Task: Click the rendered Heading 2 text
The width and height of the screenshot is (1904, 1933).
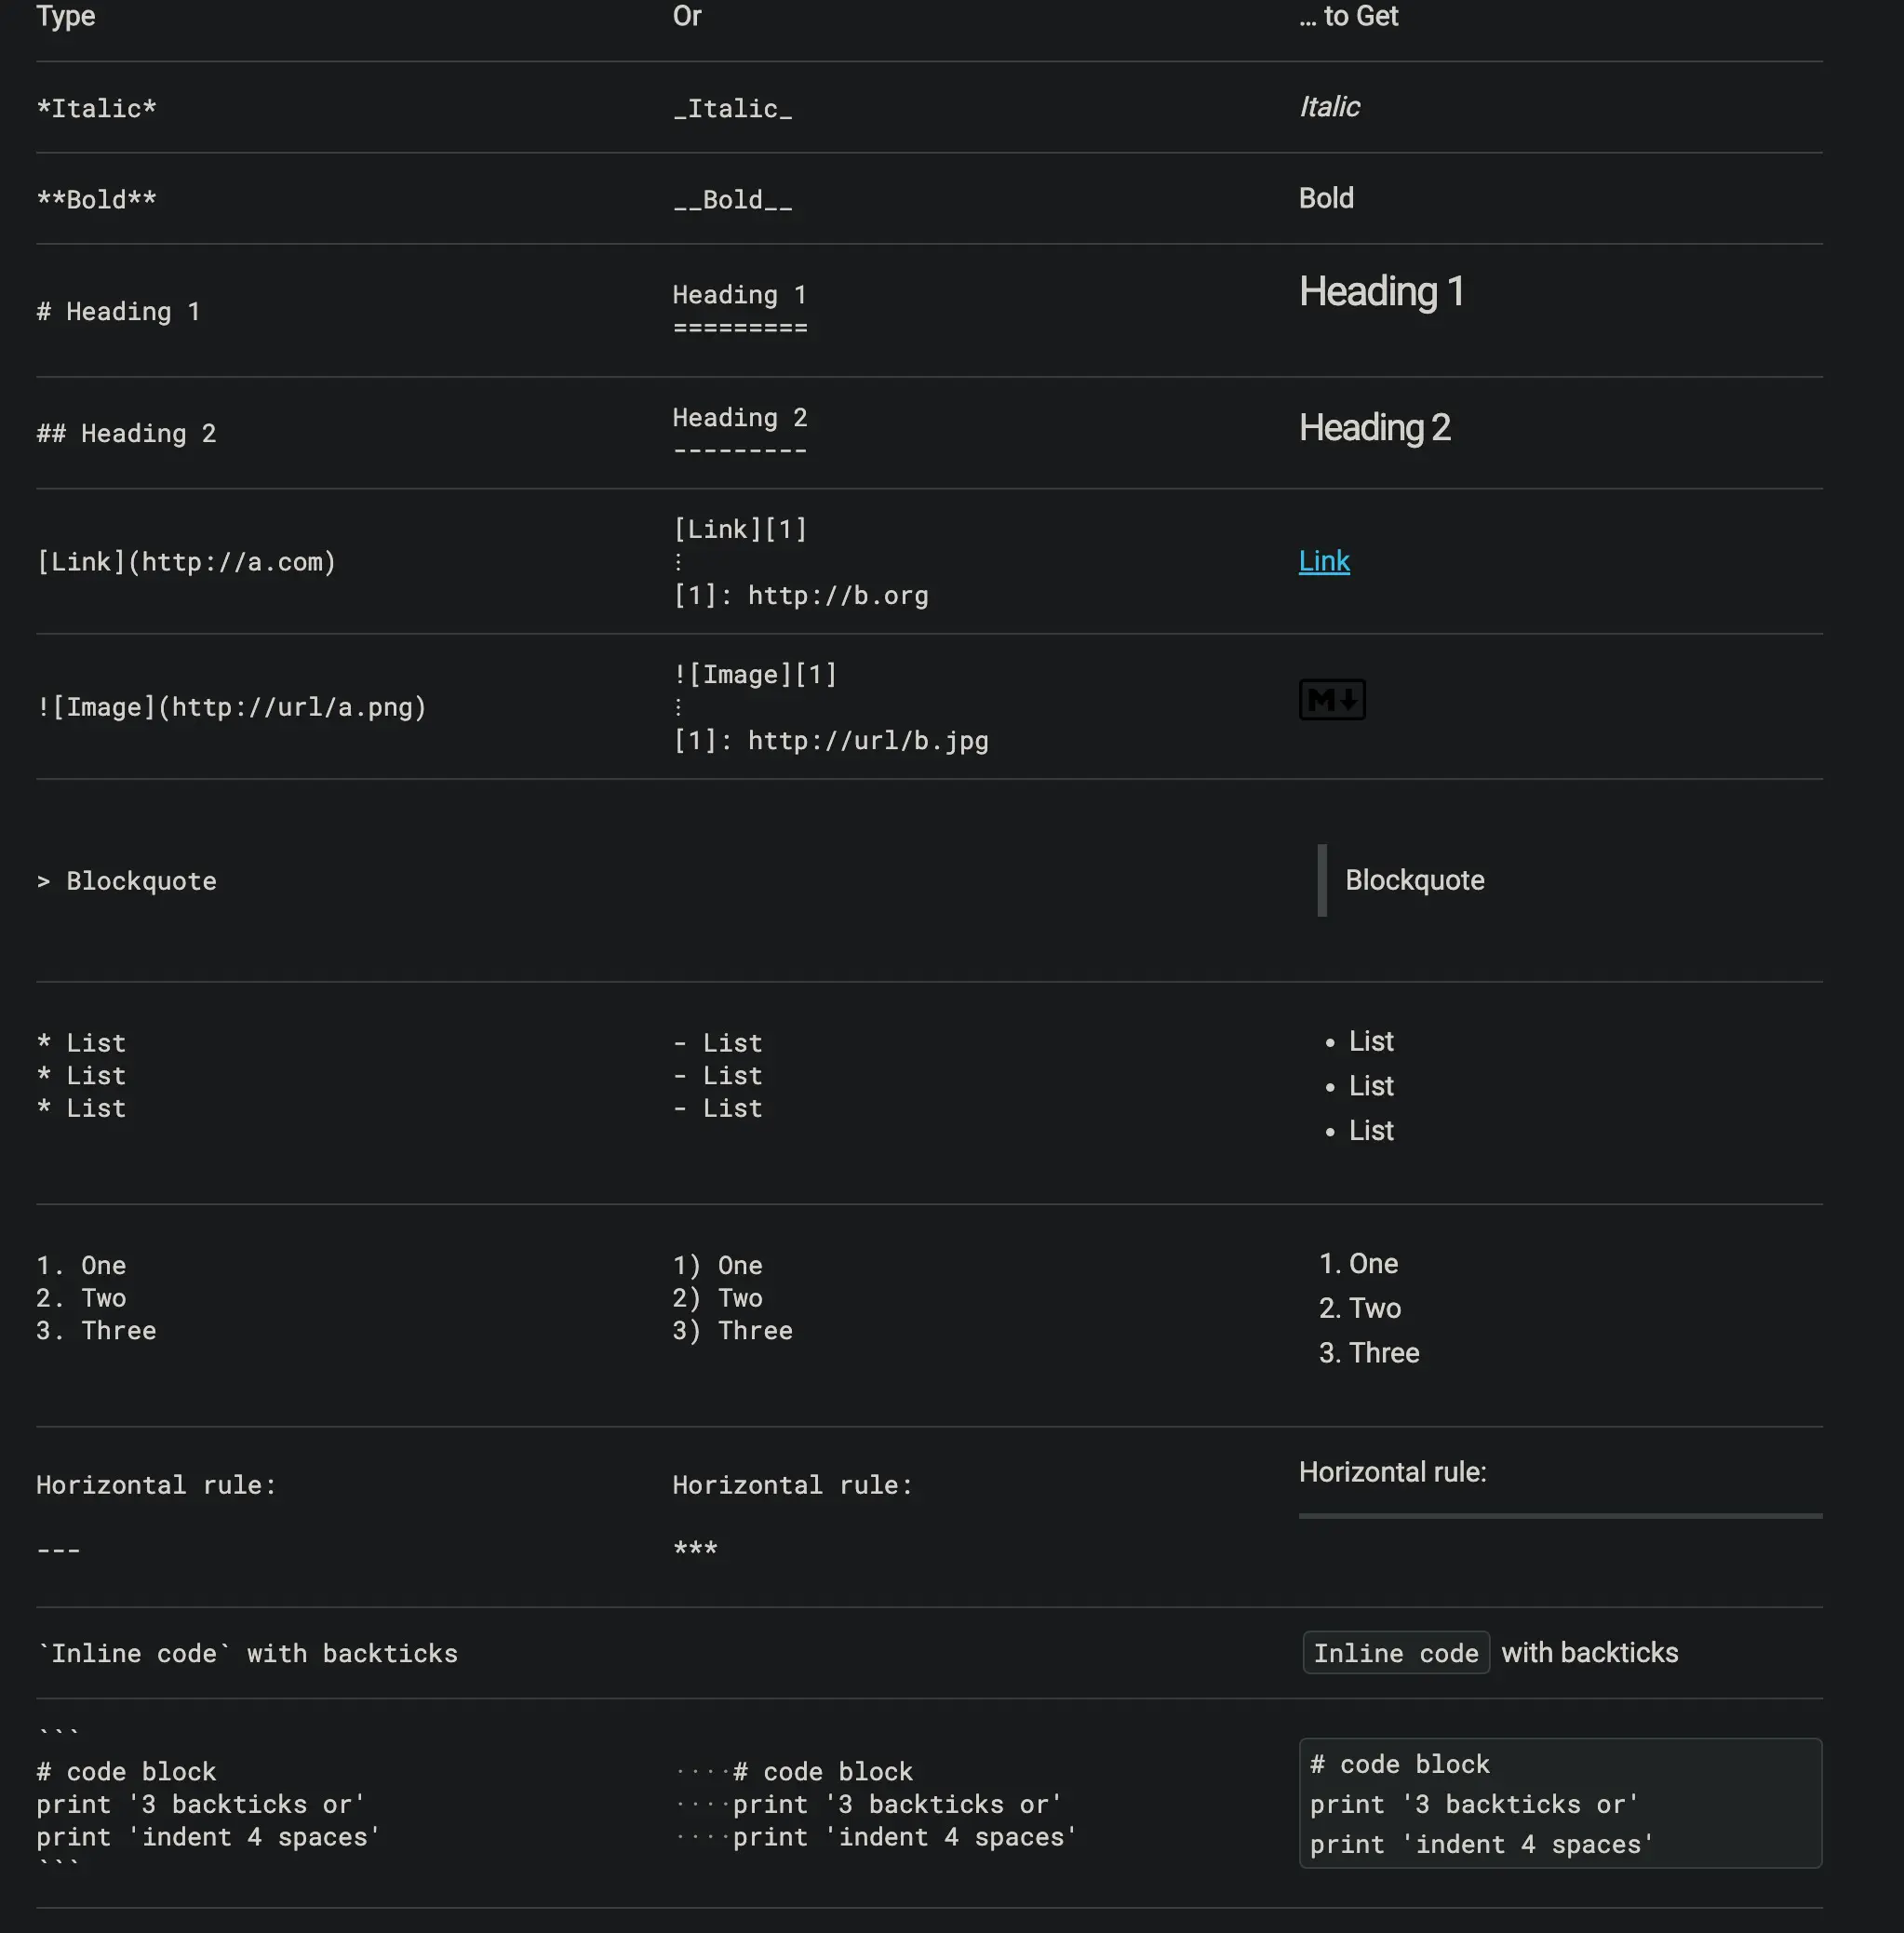Action: (1373, 428)
